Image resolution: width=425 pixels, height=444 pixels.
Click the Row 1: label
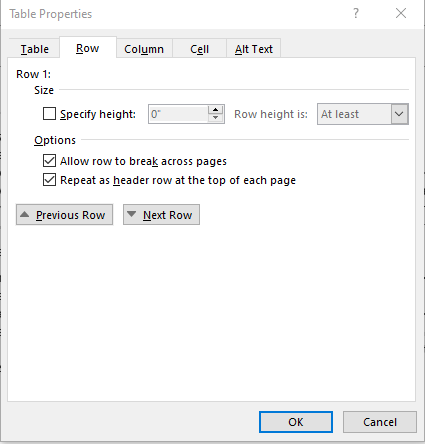(34, 74)
